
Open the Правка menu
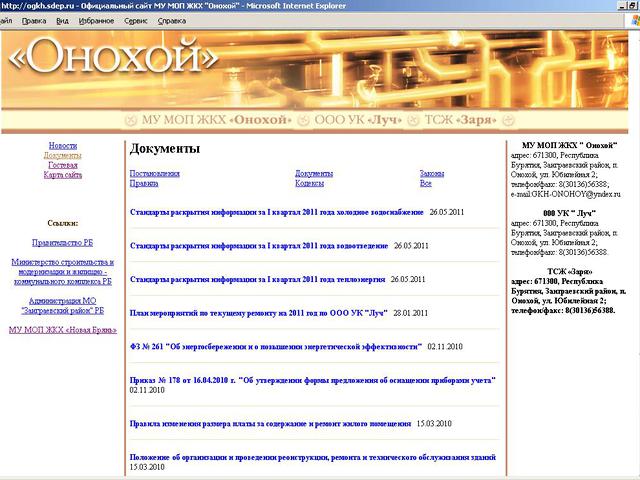point(34,21)
